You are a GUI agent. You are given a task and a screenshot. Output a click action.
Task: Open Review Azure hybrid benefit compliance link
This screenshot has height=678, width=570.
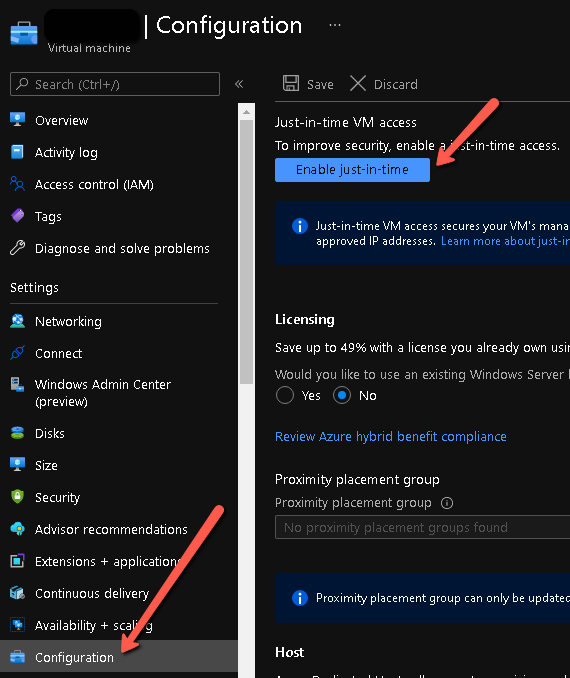pos(391,436)
